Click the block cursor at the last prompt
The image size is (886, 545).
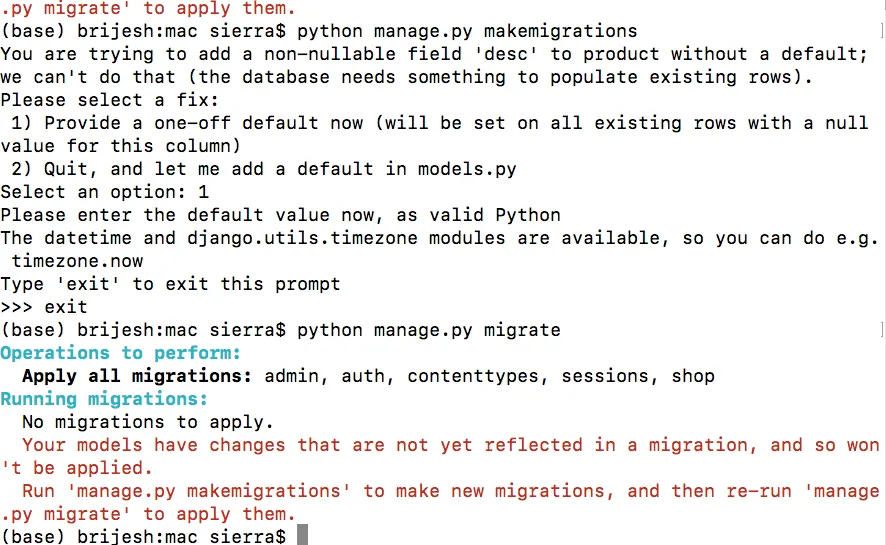click(302, 537)
